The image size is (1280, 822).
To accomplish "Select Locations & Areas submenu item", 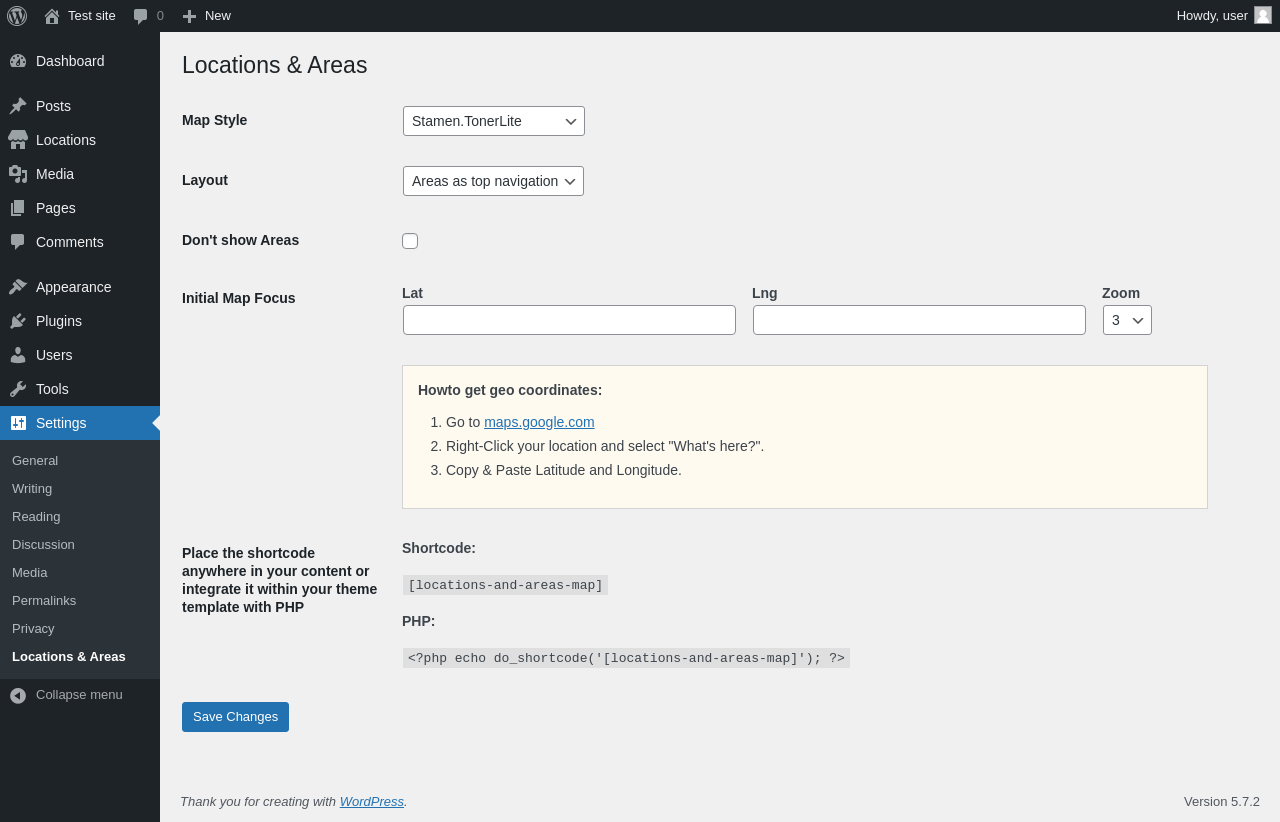I will (69, 657).
